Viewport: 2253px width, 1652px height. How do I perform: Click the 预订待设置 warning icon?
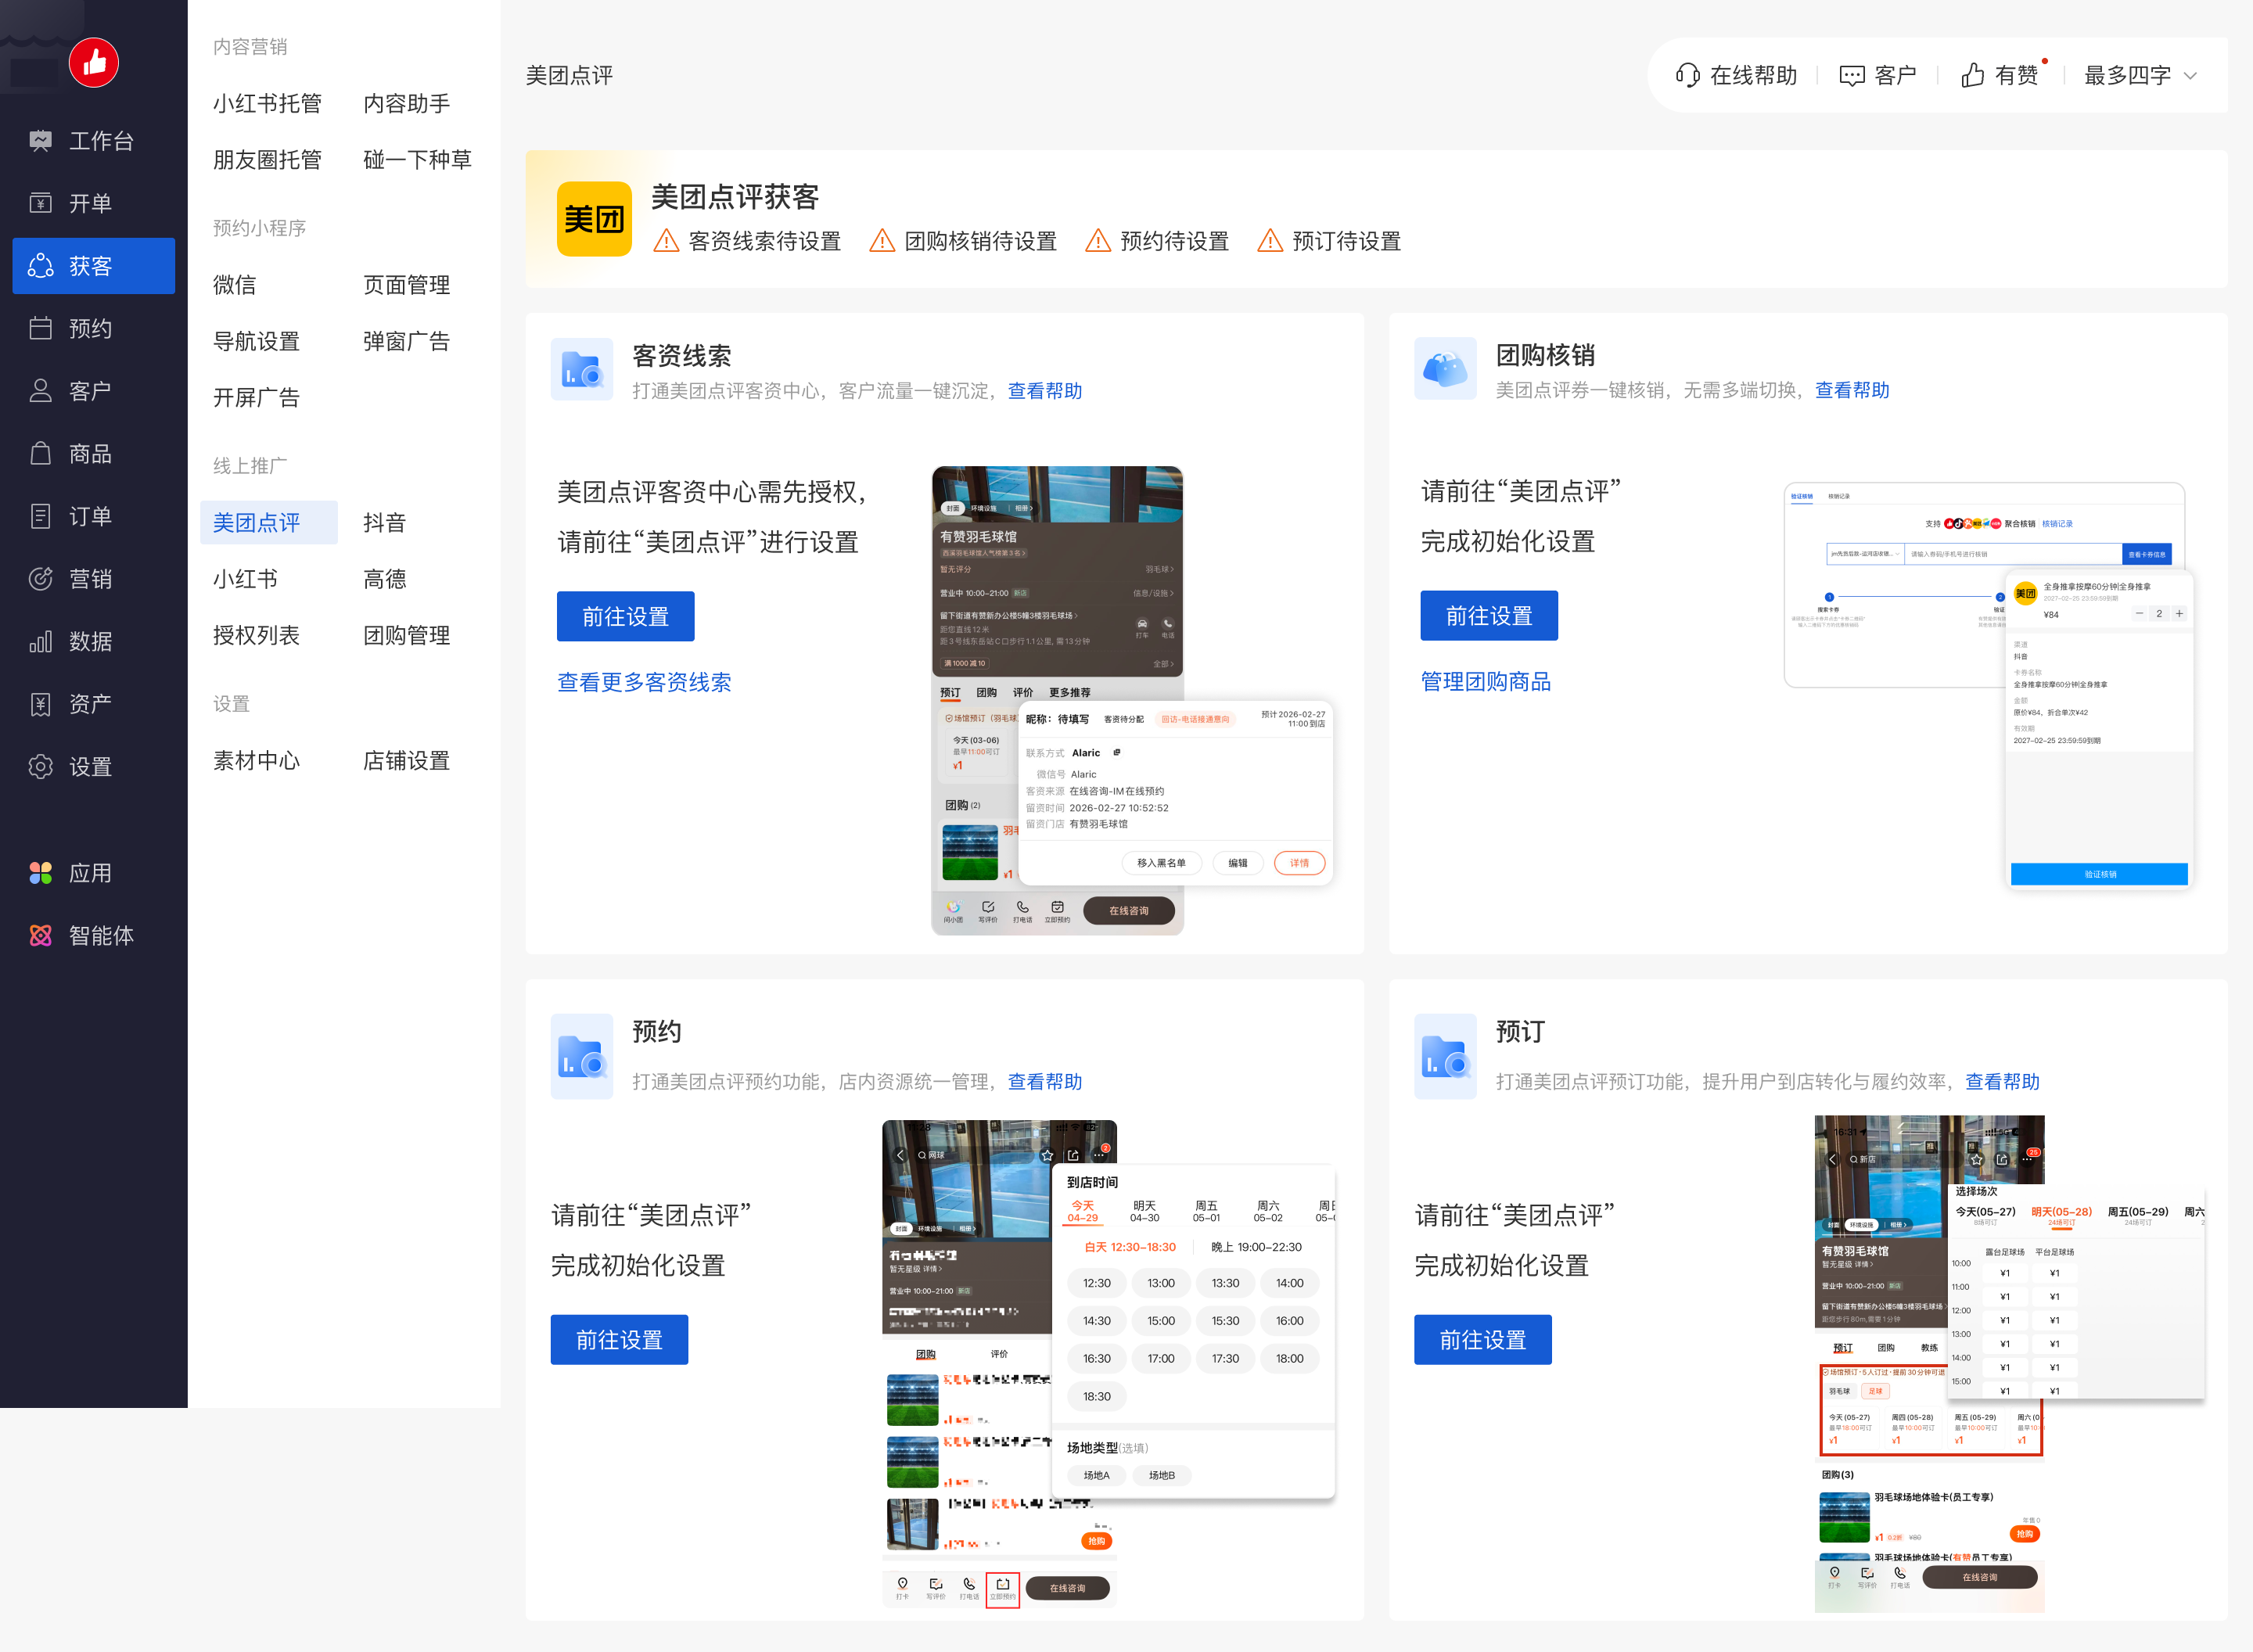[1270, 241]
